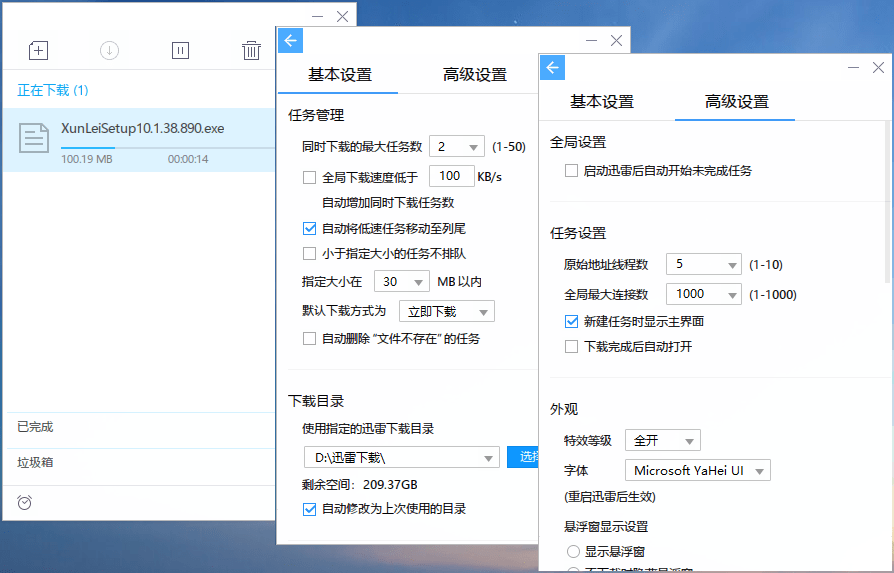Screen dimensions: 894x573
Task: Click the pause task toolbar icon
Action: [x=180, y=51]
